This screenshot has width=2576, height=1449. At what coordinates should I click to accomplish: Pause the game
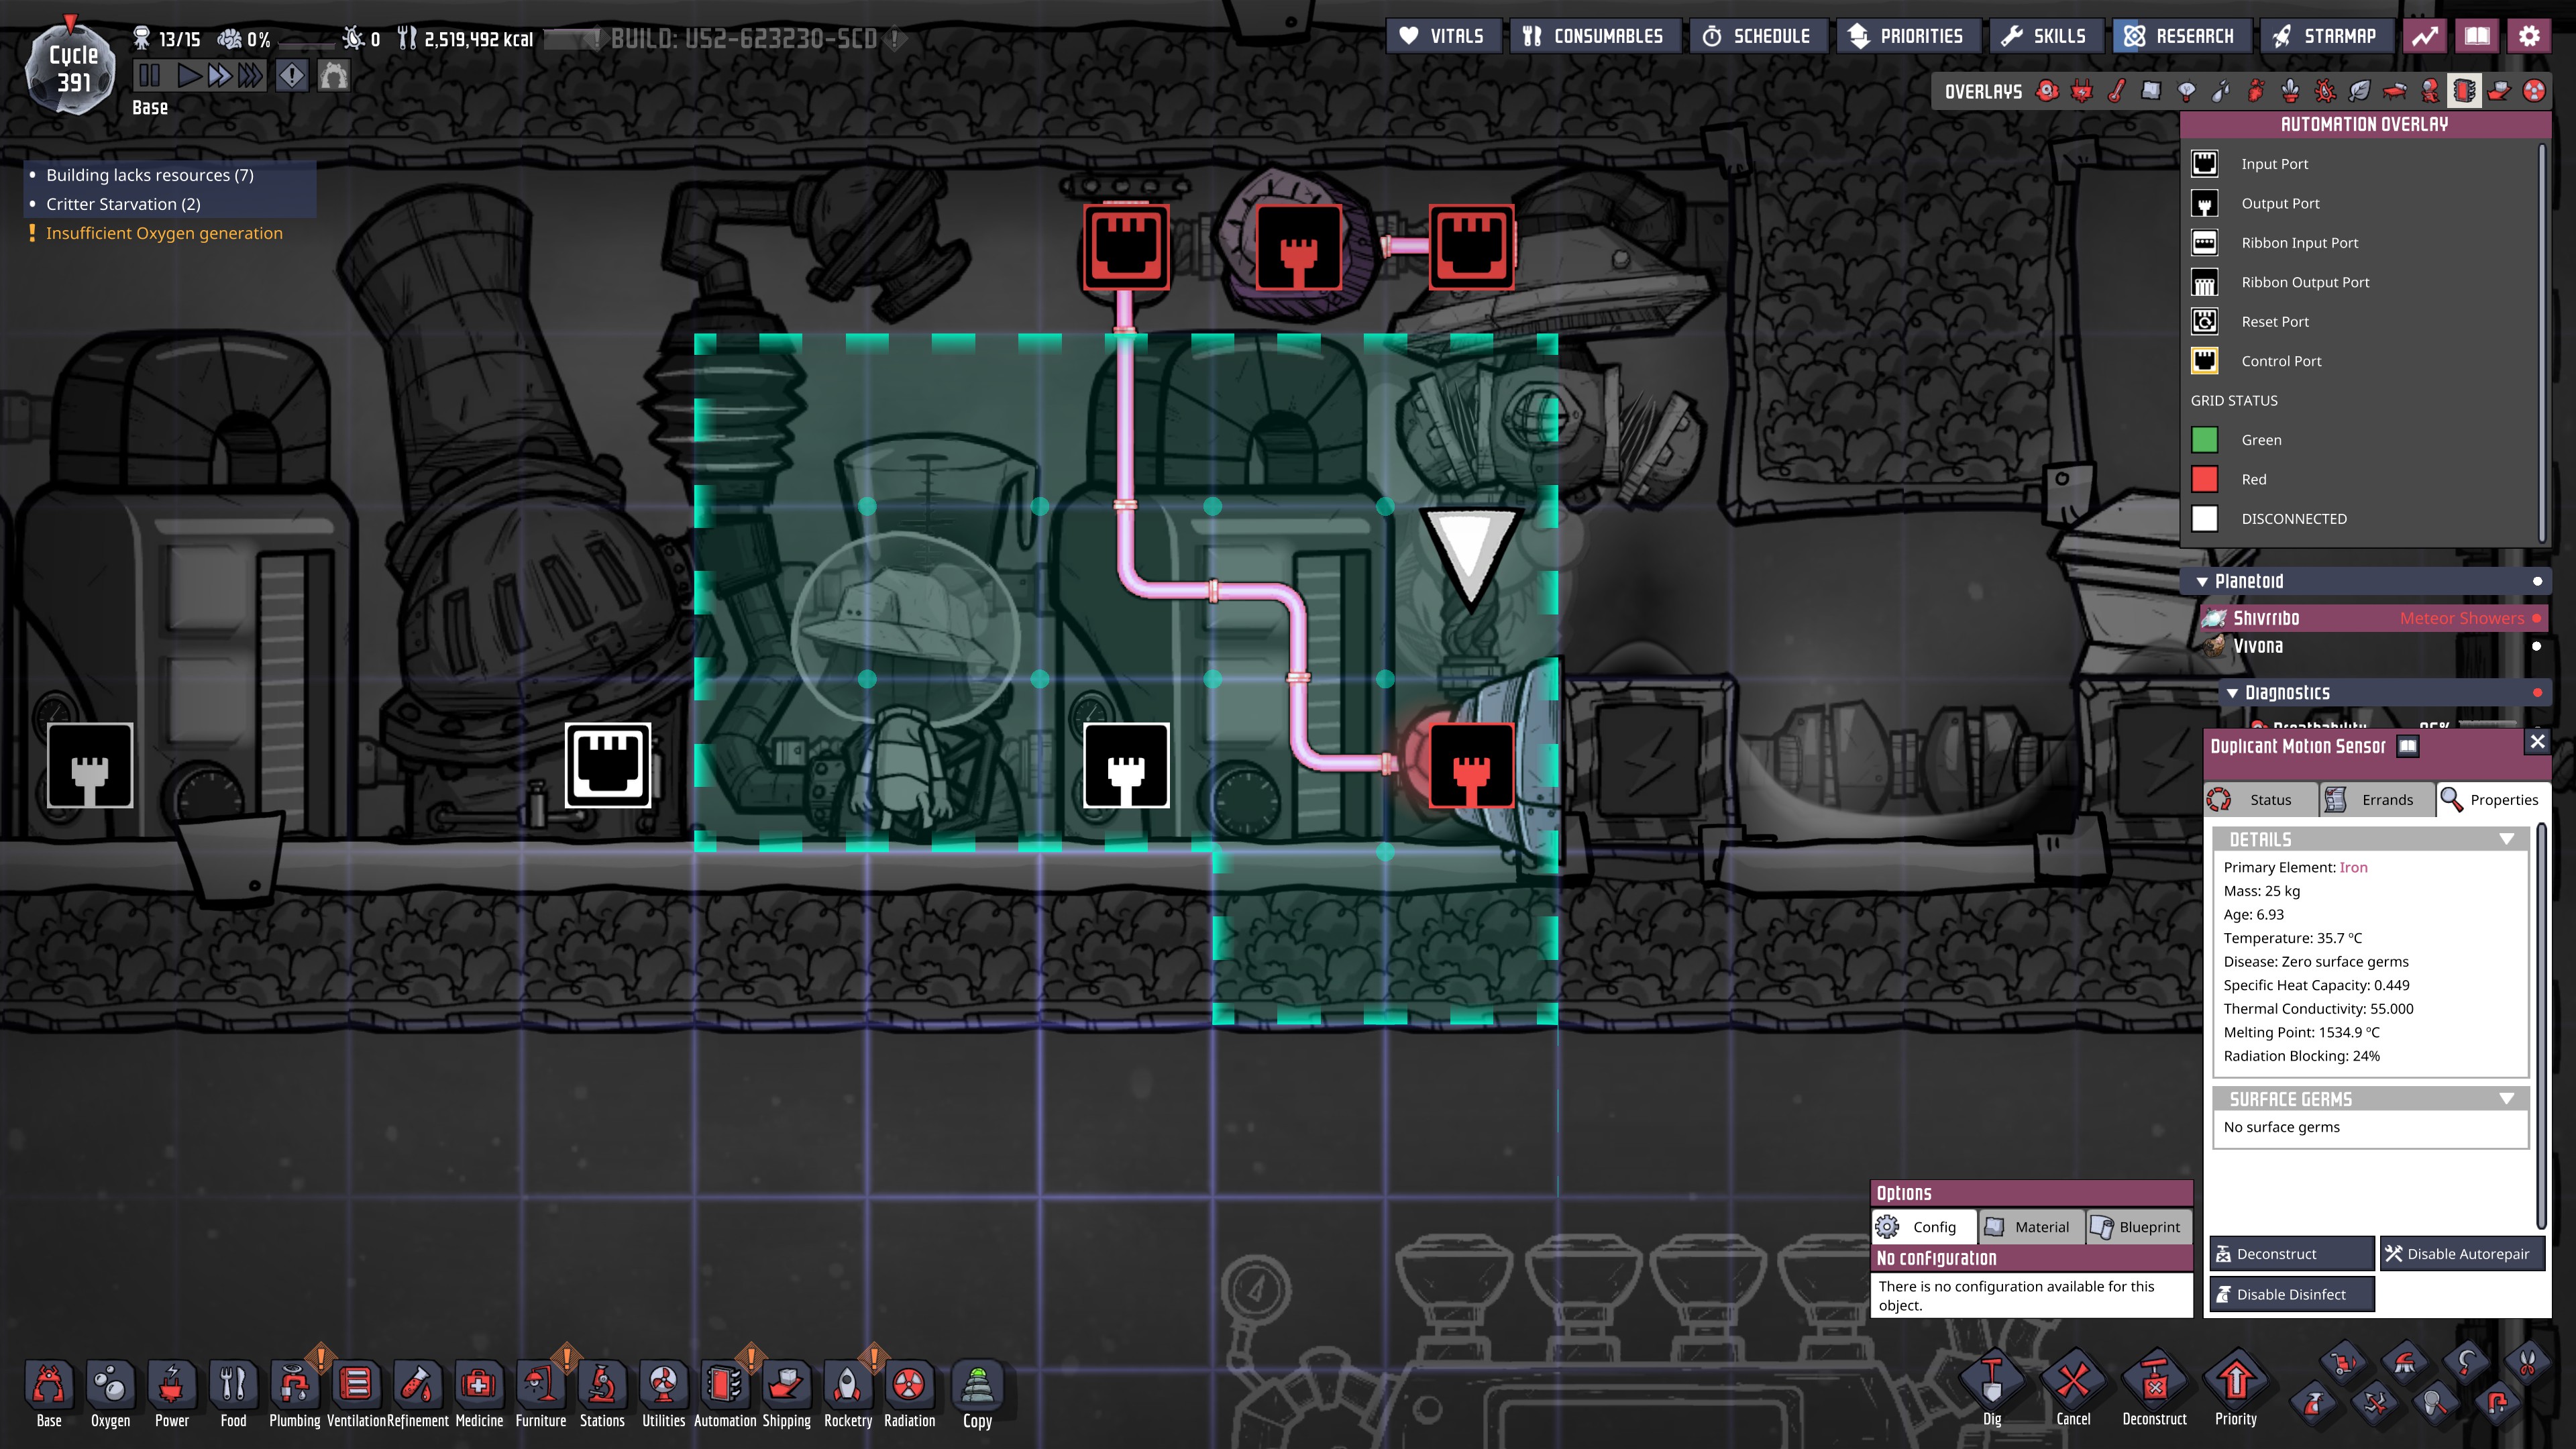(x=149, y=75)
